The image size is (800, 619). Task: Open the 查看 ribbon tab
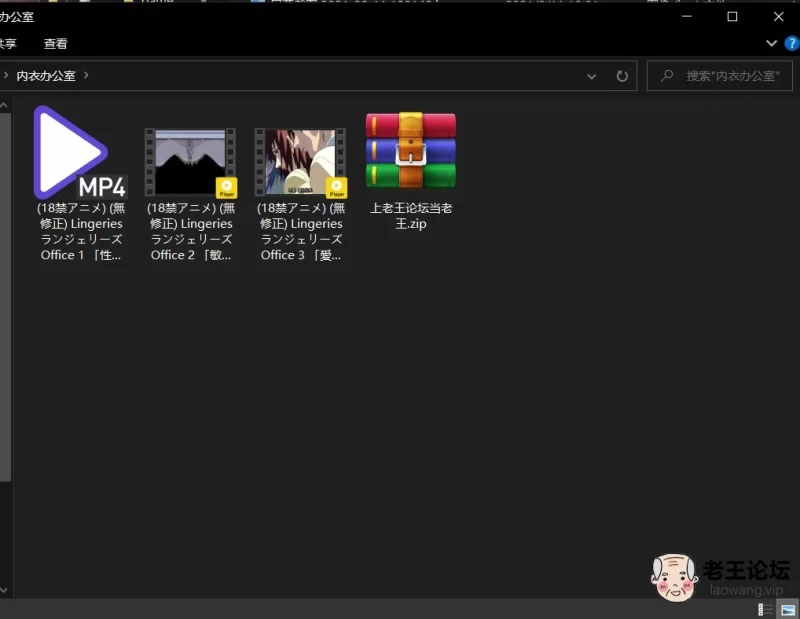pyautogui.click(x=56, y=44)
